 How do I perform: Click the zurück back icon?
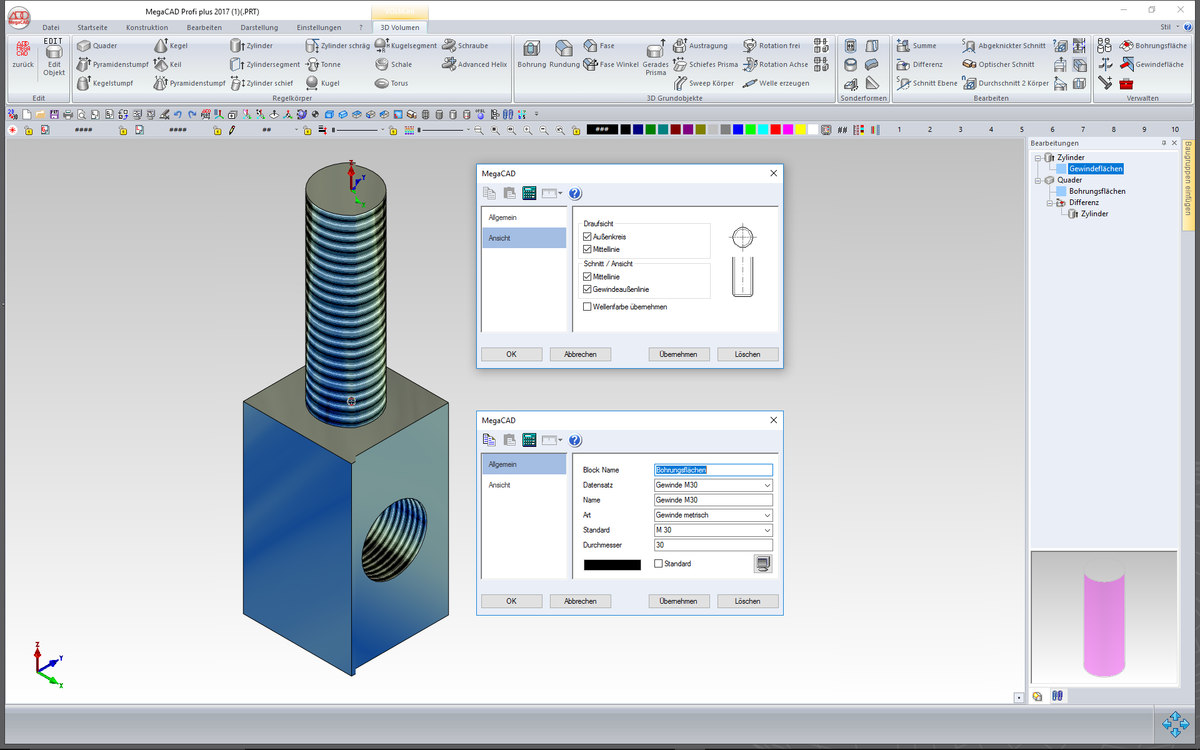click(22, 55)
